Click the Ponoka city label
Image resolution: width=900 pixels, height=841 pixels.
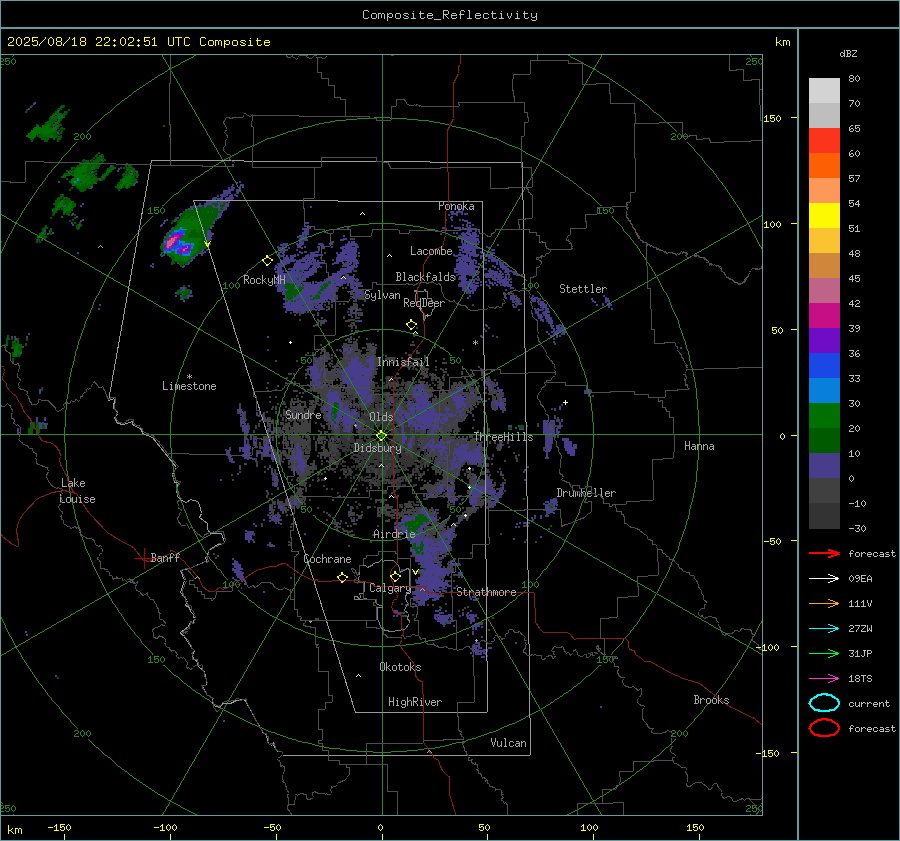(456, 206)
